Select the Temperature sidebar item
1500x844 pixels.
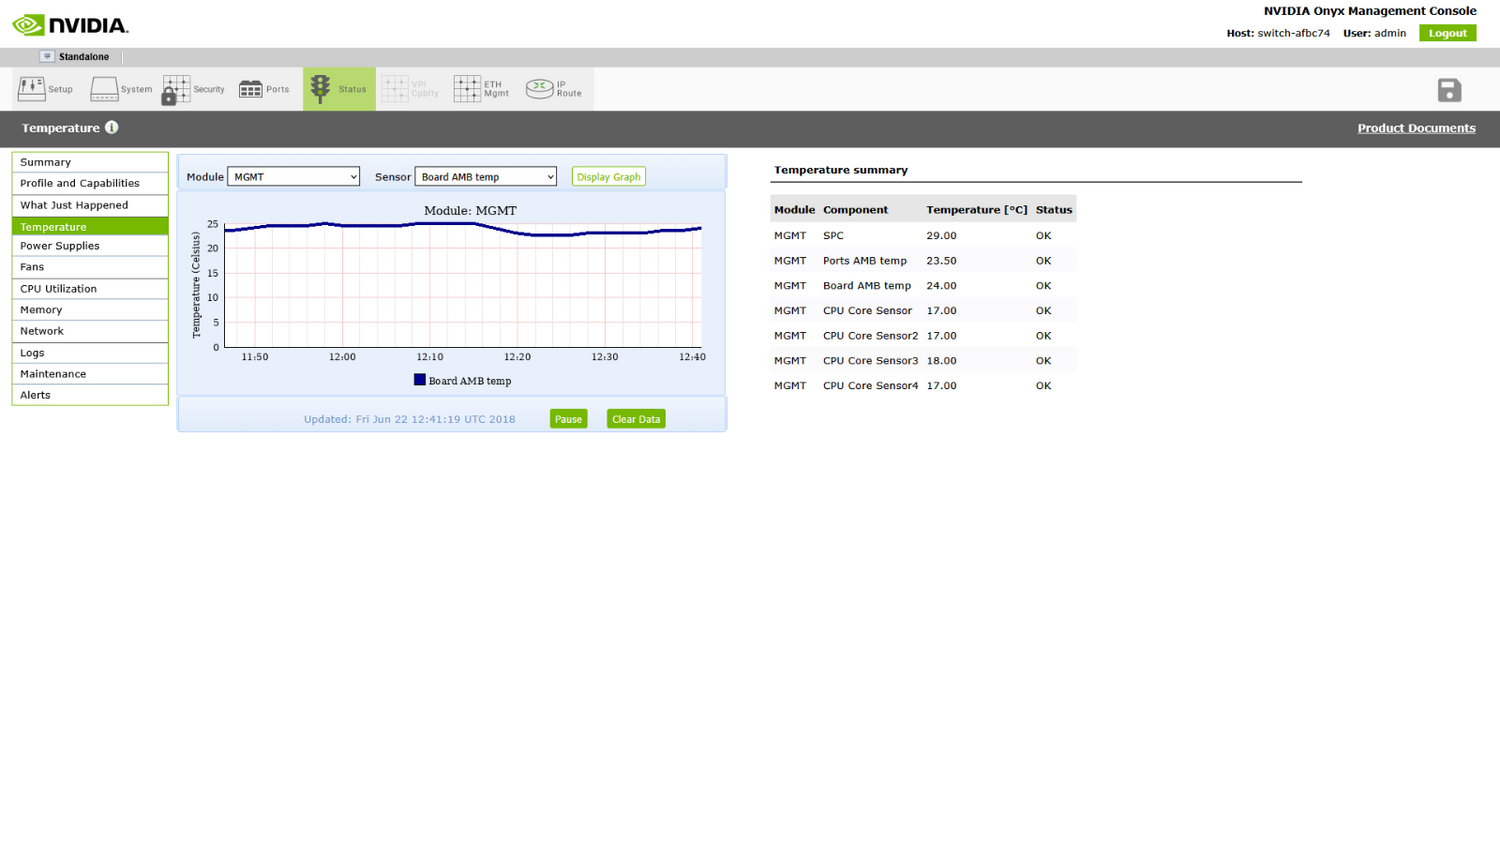90,227
